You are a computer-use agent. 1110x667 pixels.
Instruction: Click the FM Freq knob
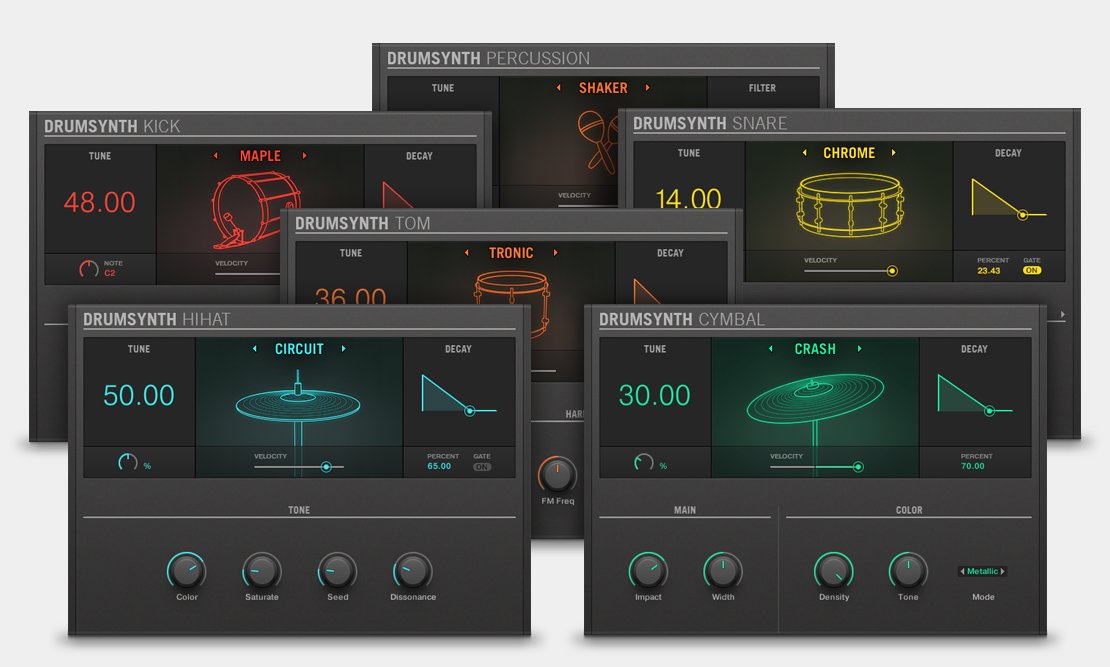pos(557,474)
